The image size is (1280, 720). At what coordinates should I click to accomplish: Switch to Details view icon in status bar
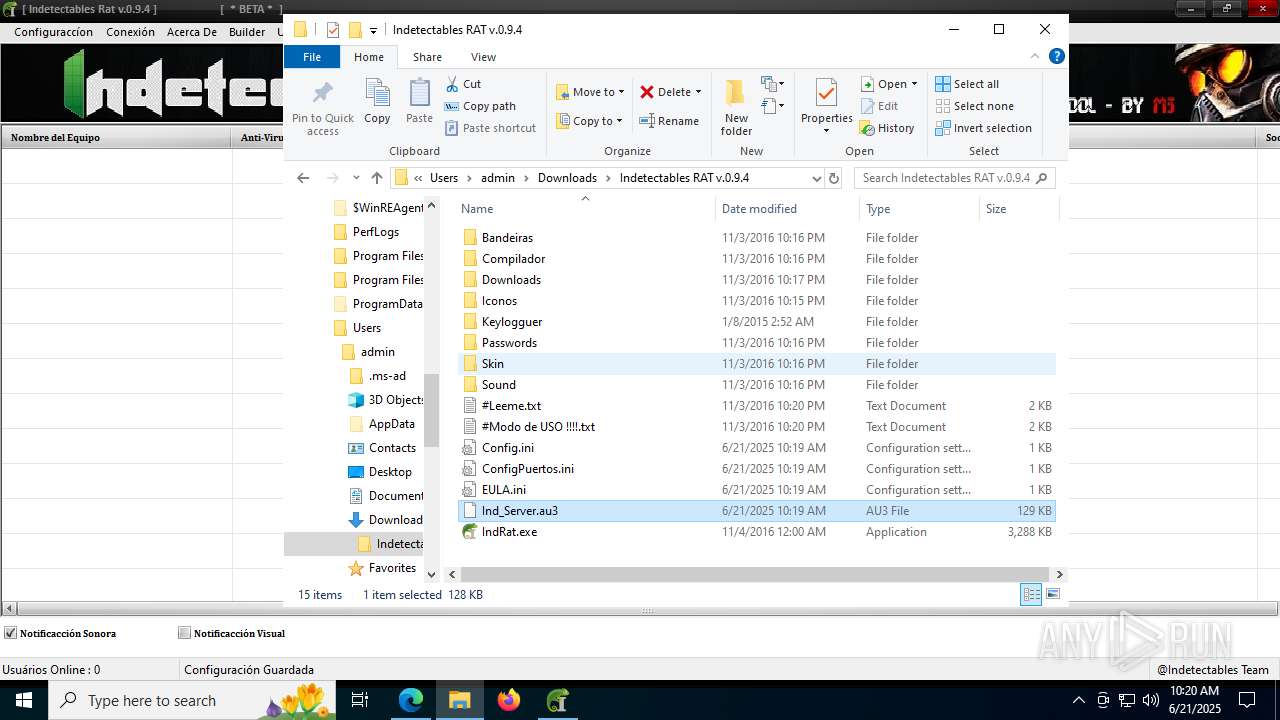tap(1031, 595)
